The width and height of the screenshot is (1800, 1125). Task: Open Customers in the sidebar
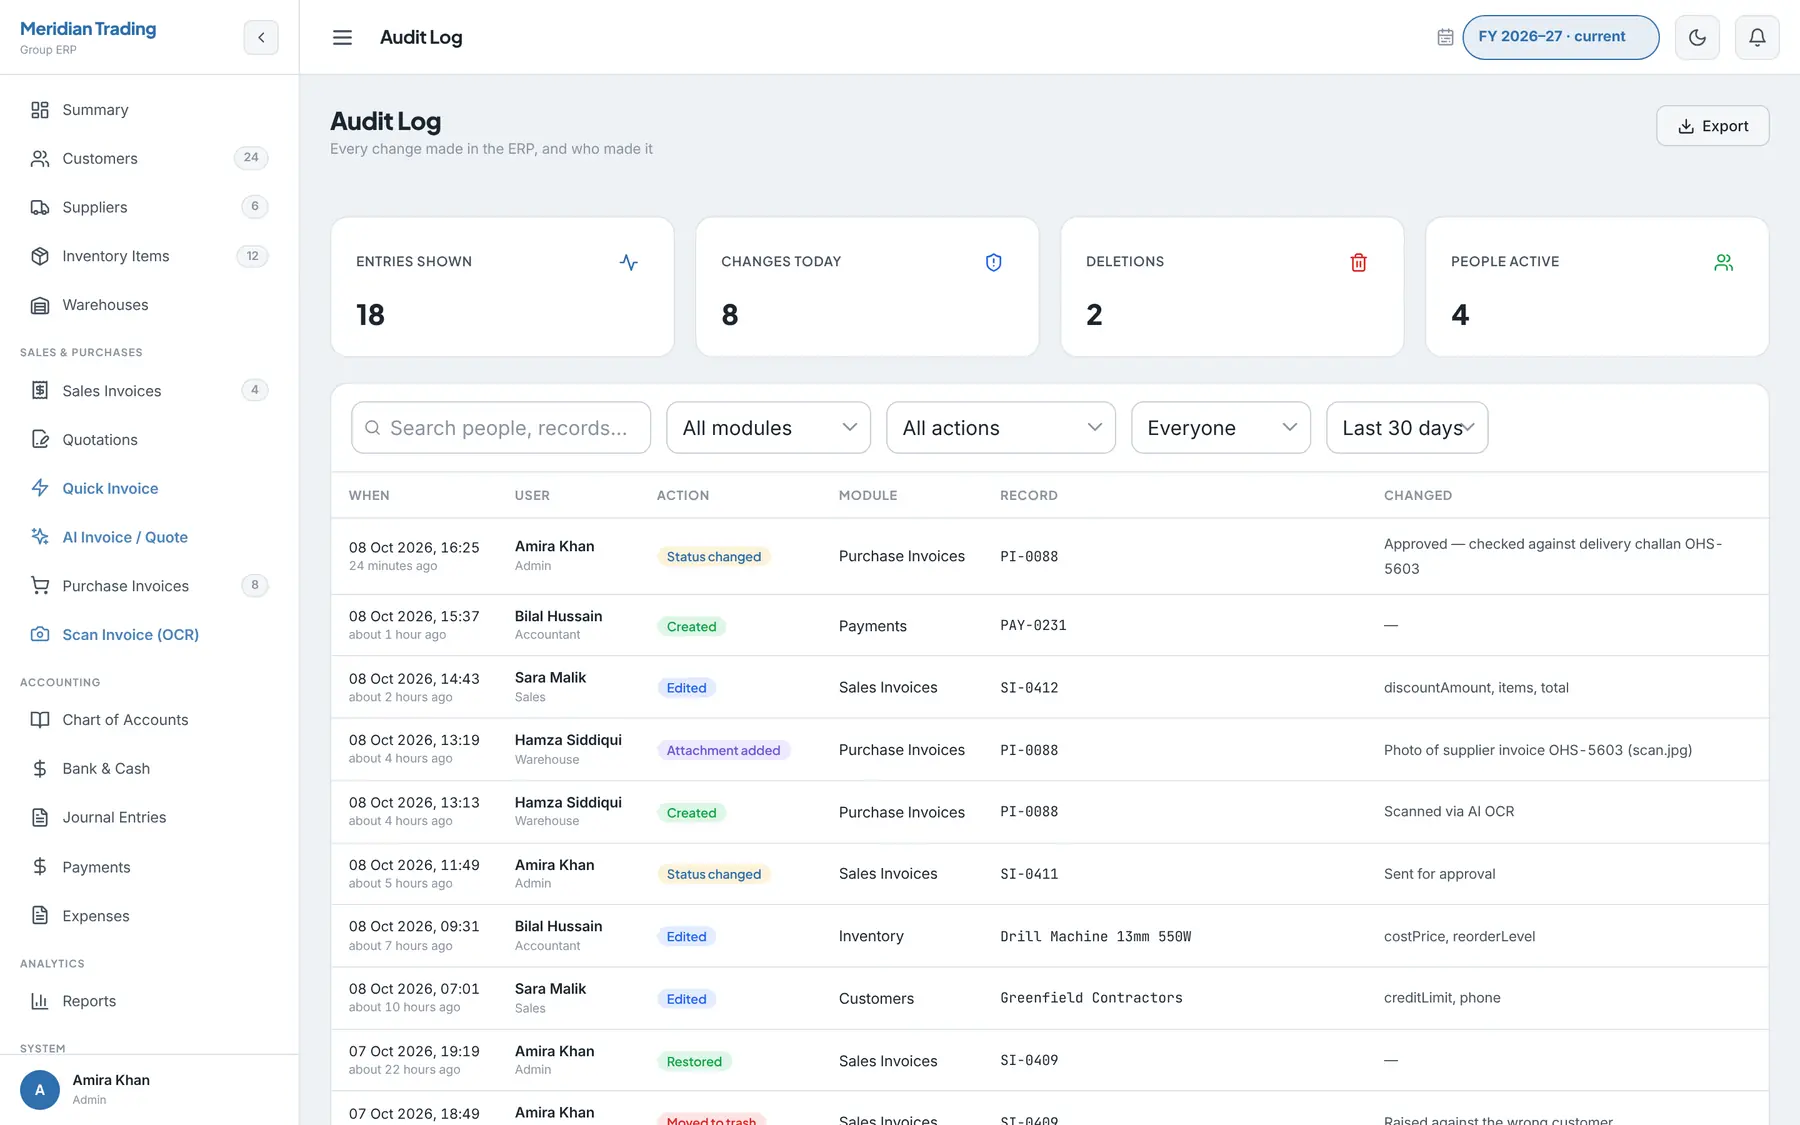tap(149, 158)
